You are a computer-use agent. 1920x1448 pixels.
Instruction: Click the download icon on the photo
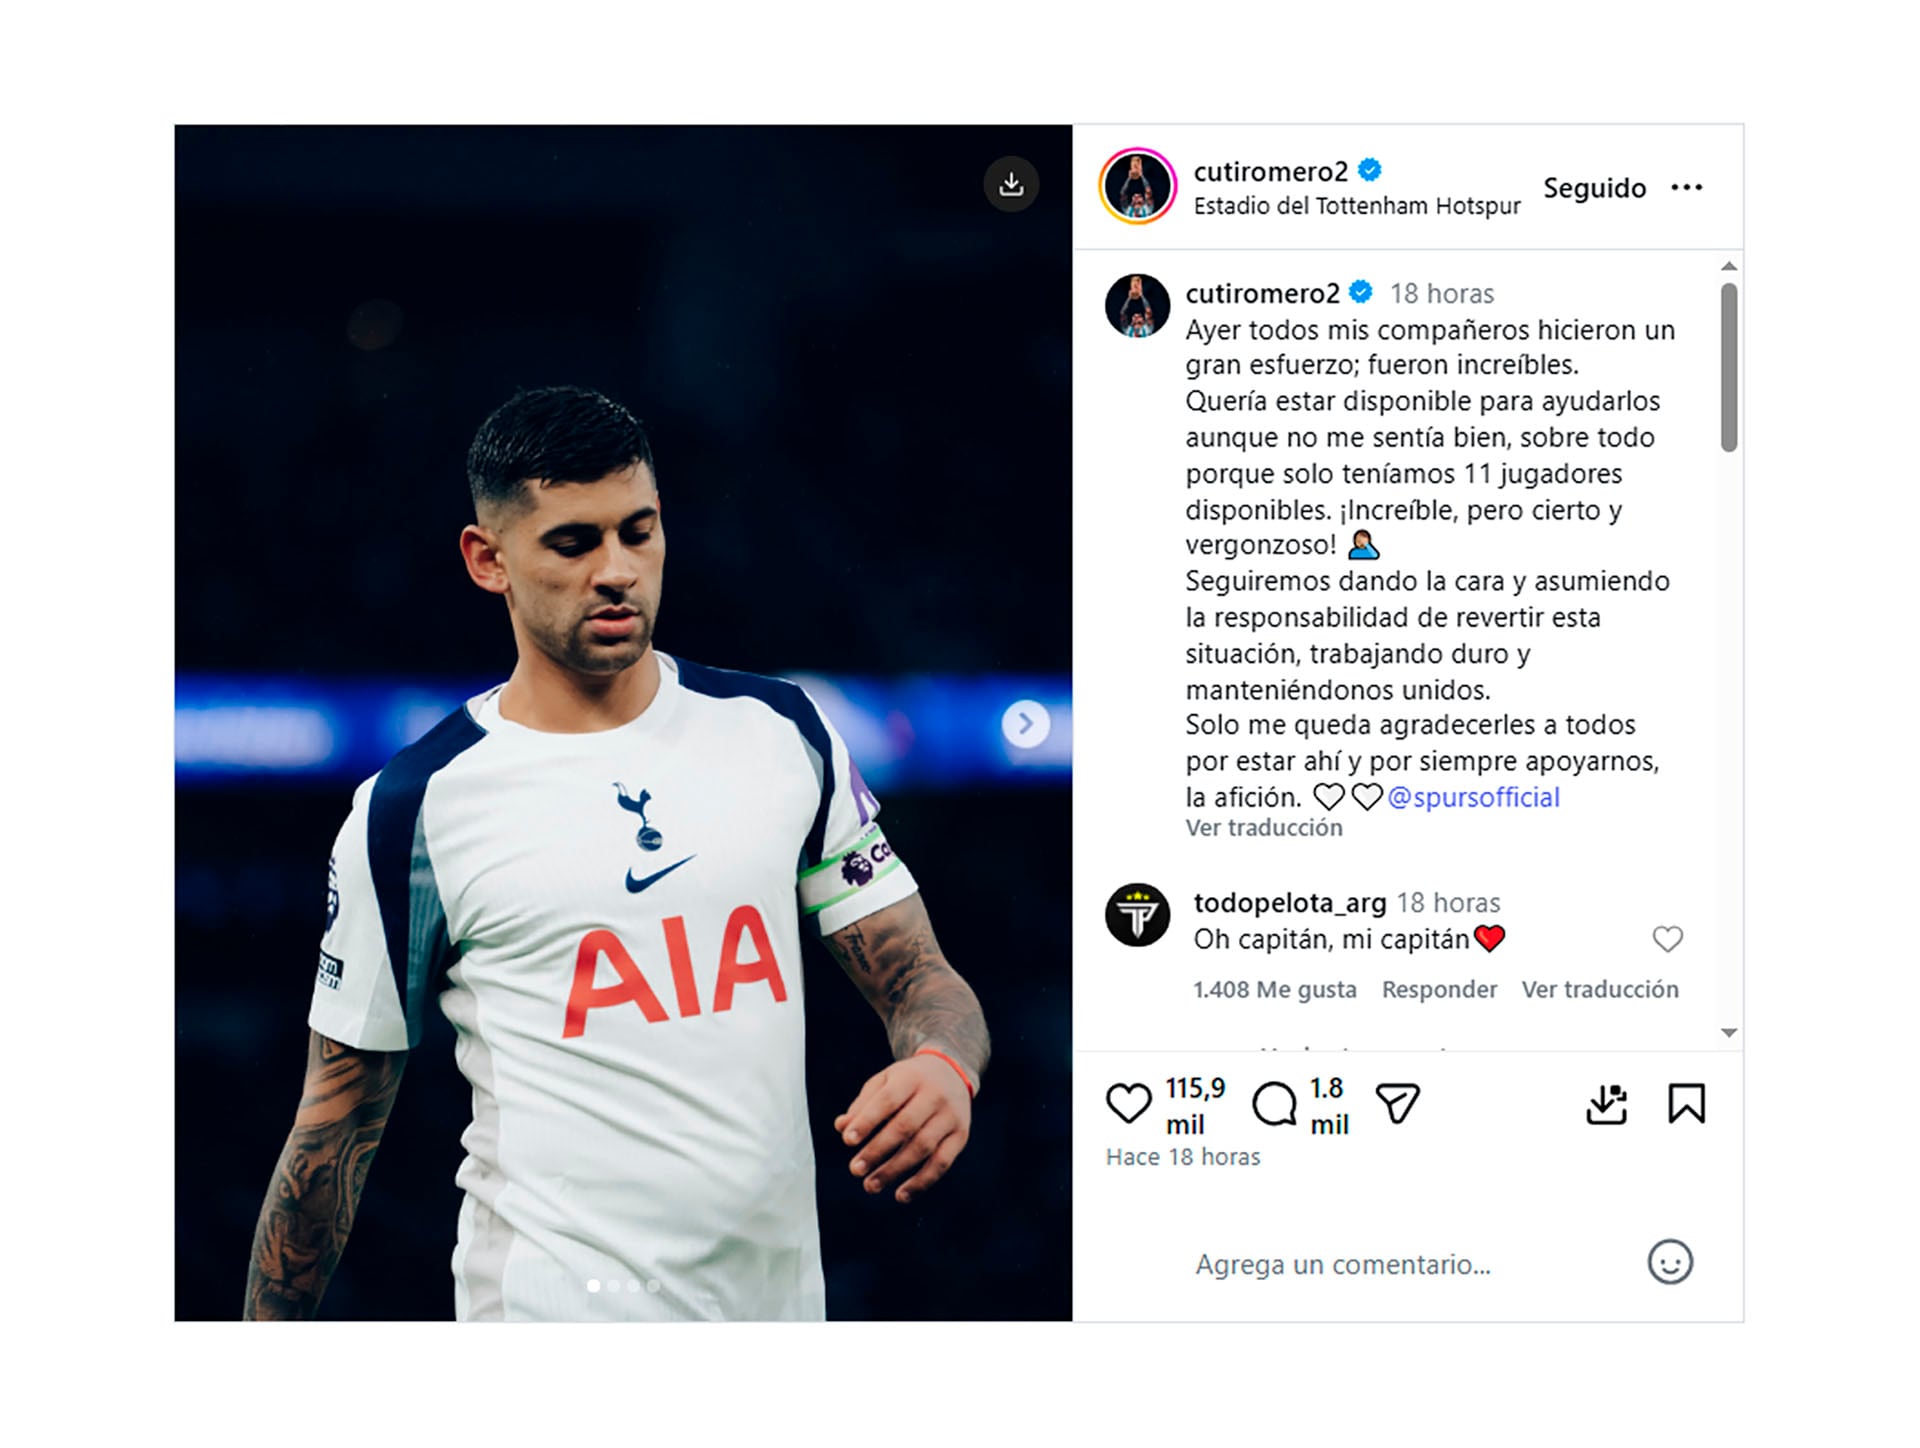point(1012,184)
